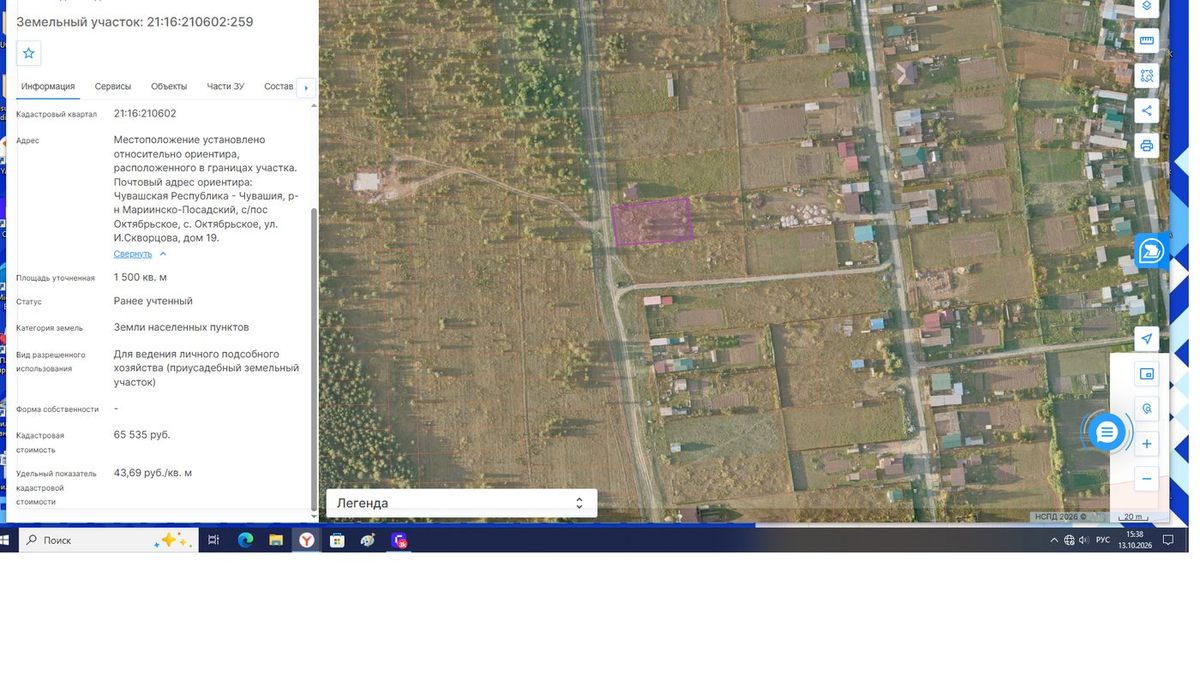Open File Explorer from the taskbar
The height and width of the screenshot is (675, 1200).
pos(276,540)
